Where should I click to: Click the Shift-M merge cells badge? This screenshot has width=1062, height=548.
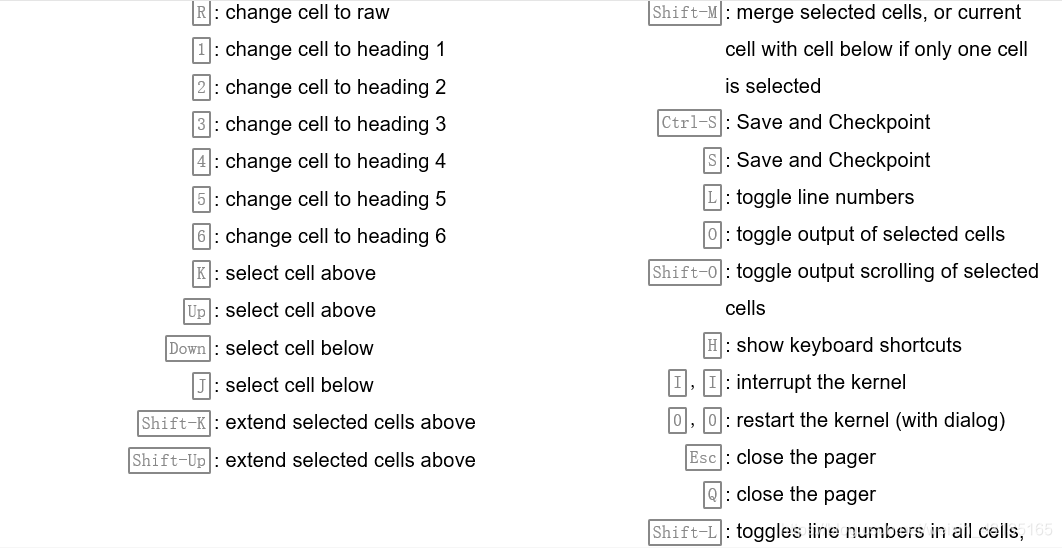pos(685,13)
